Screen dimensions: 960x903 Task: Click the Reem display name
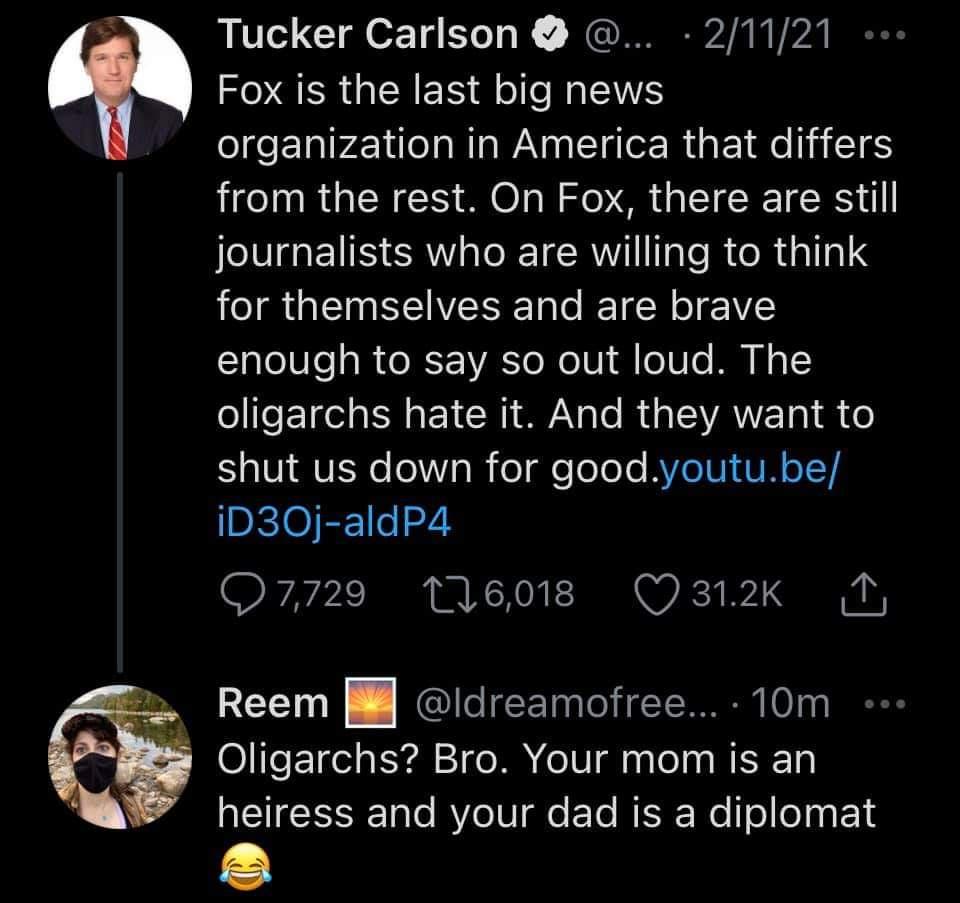(x=272, y=703)
